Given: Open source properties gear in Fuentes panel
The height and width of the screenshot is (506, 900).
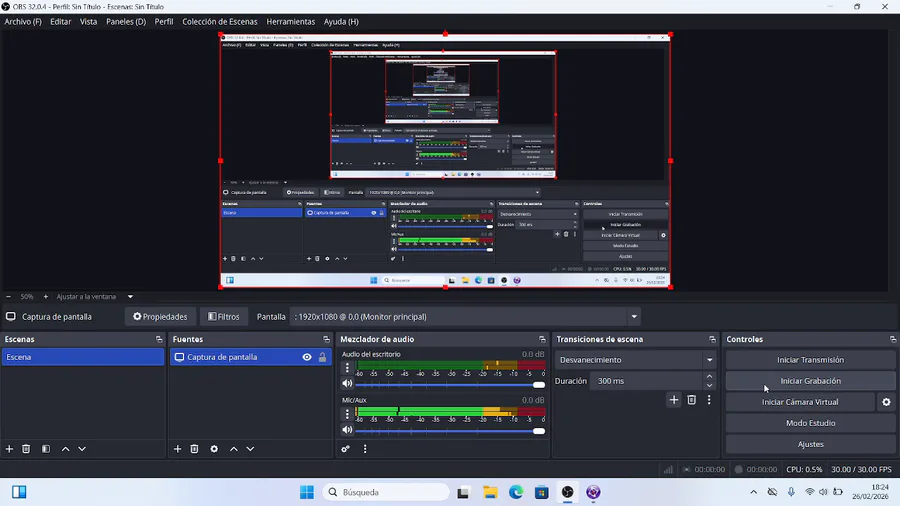Looking at the screenshot, I should point(214,449).
